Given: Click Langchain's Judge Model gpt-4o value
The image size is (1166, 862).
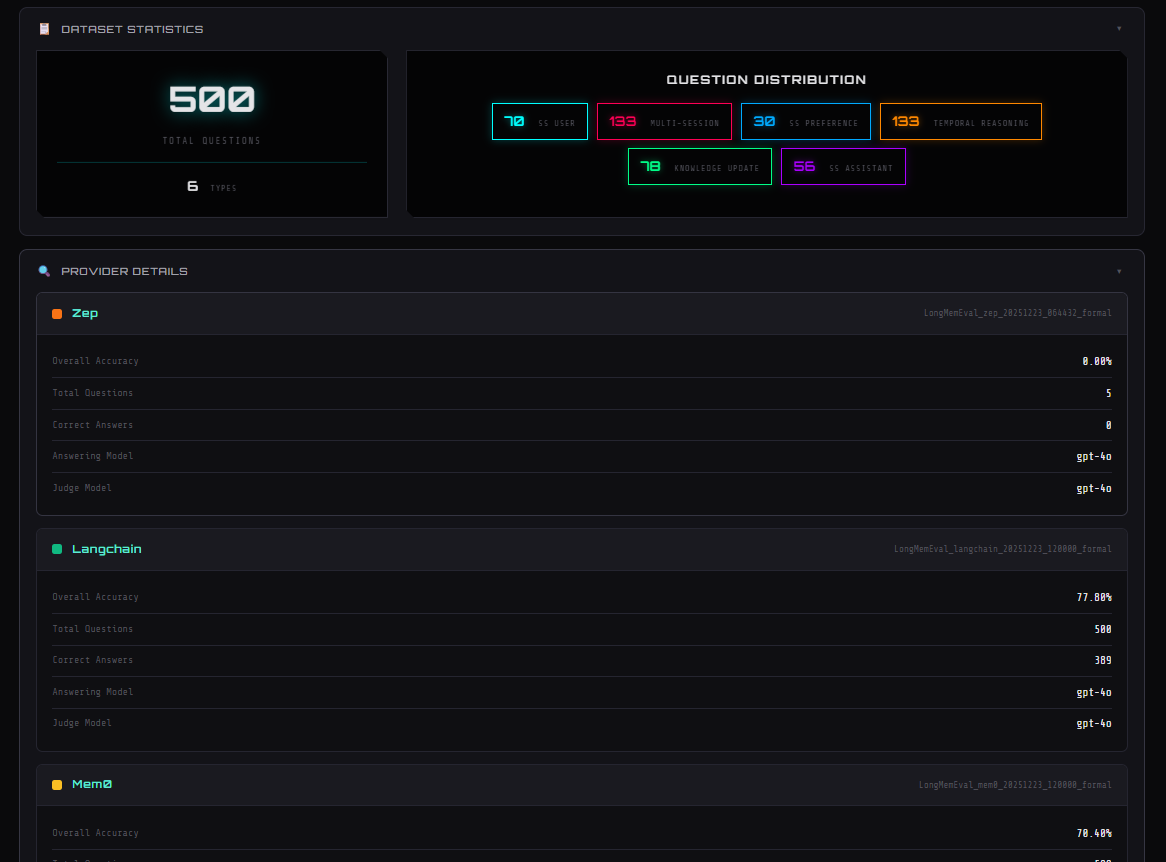Looking at the screenshot, I should click(x=1094, y=724).
